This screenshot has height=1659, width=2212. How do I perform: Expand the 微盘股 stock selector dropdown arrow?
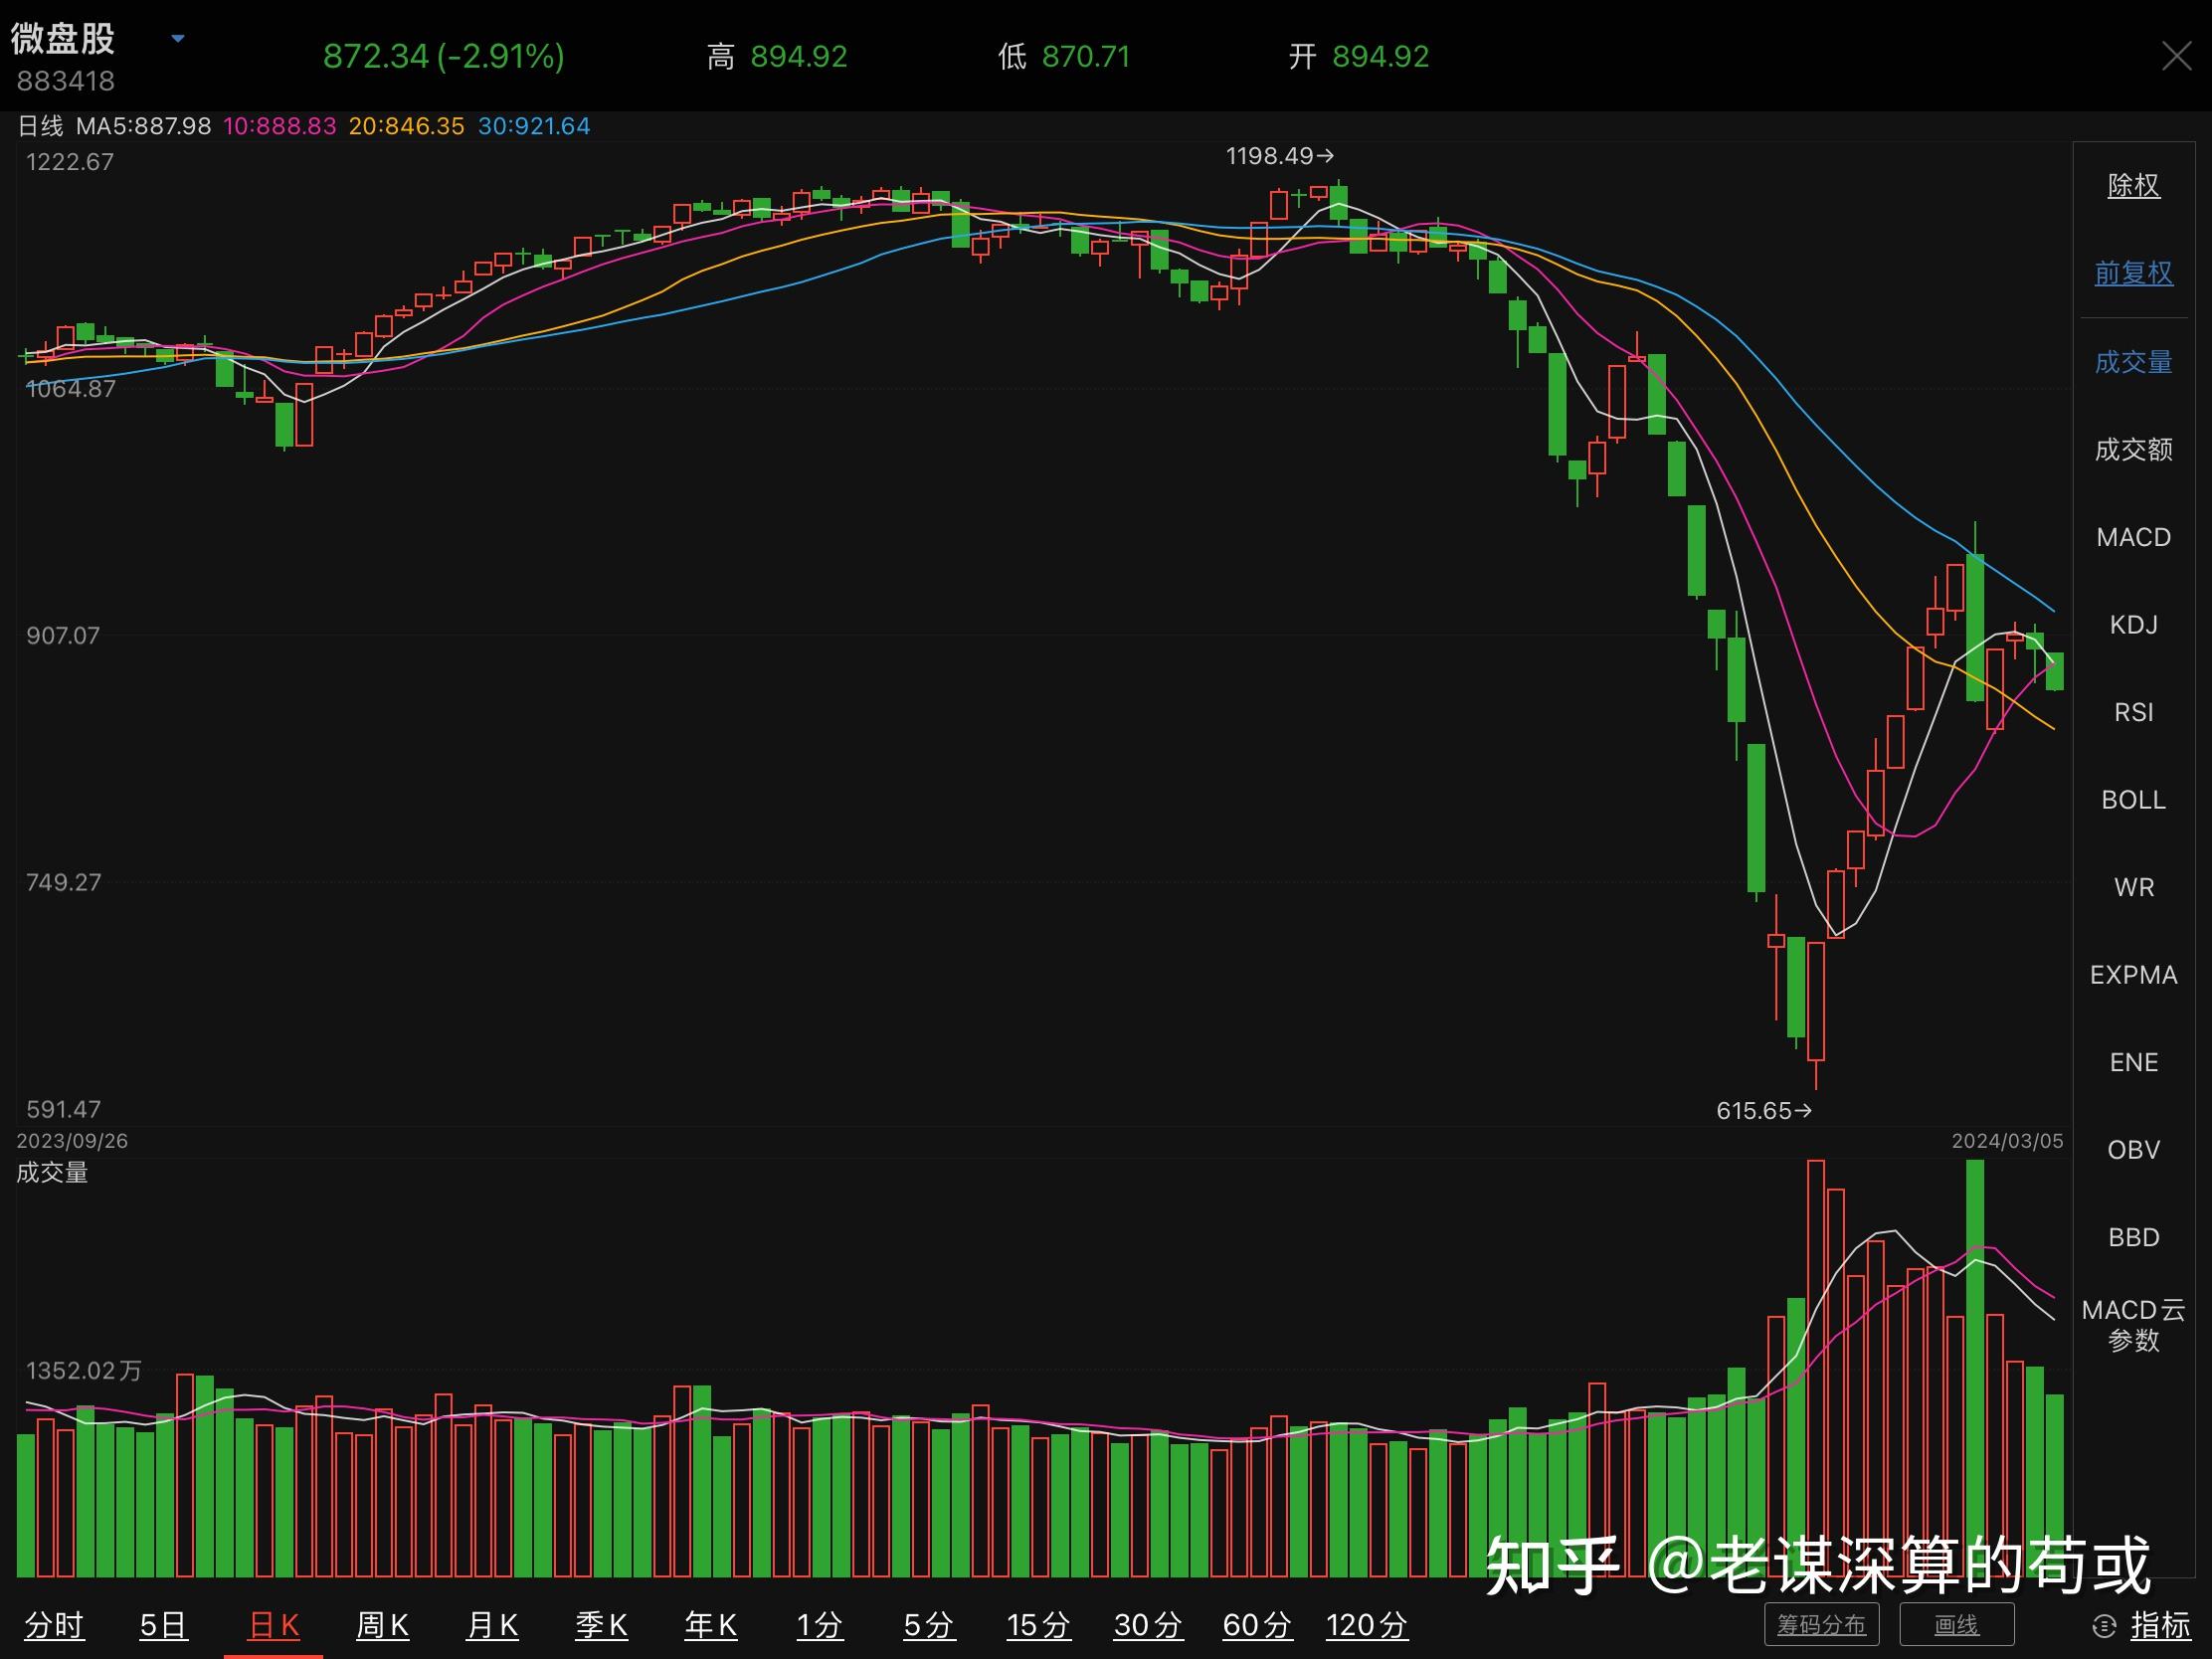(x=178, y=39)
